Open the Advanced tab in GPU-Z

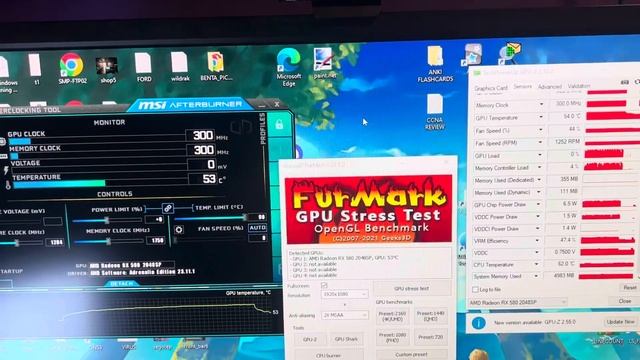[x=549, y=87]
